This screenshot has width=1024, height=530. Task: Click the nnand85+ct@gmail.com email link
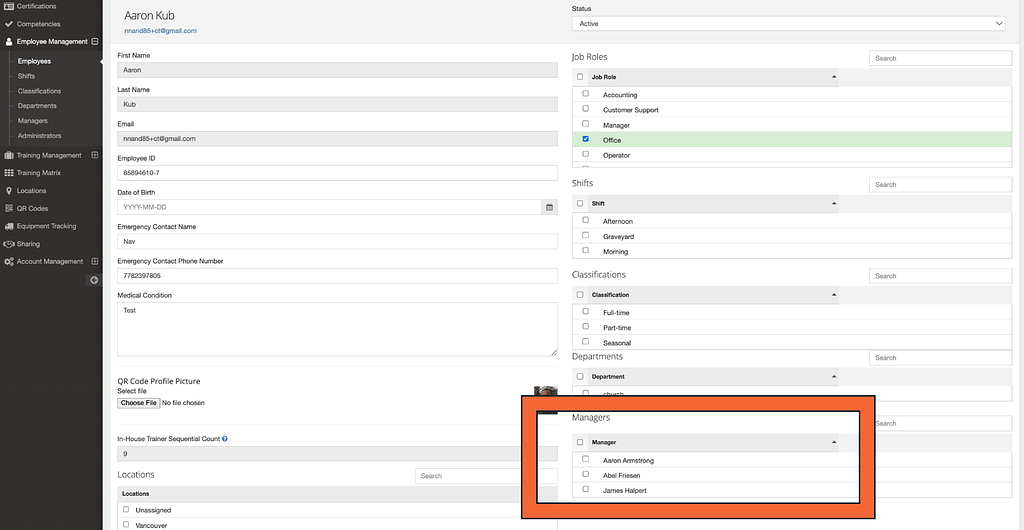pyautogui.click(x=160, y=31)
